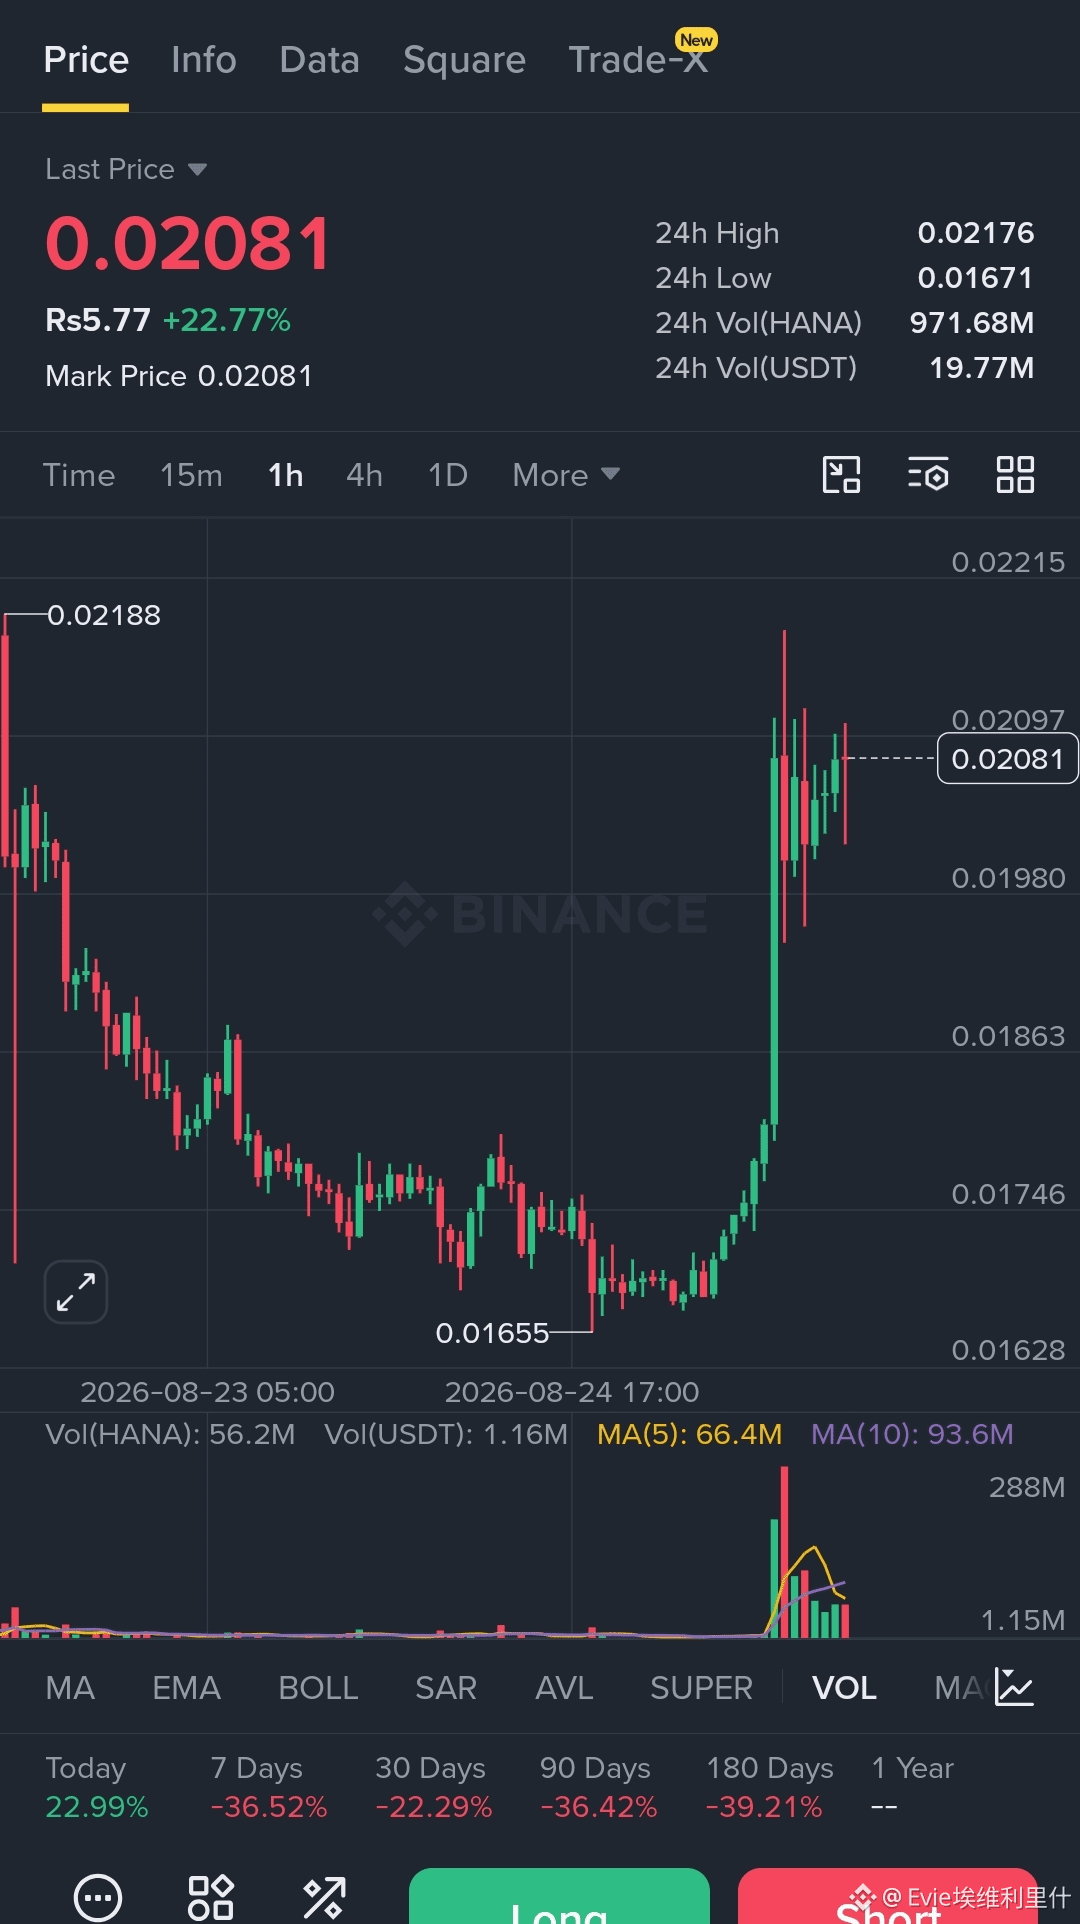Switch to the Info tab
This screenshot has width=1080, height=1924.
coord(204,60)
